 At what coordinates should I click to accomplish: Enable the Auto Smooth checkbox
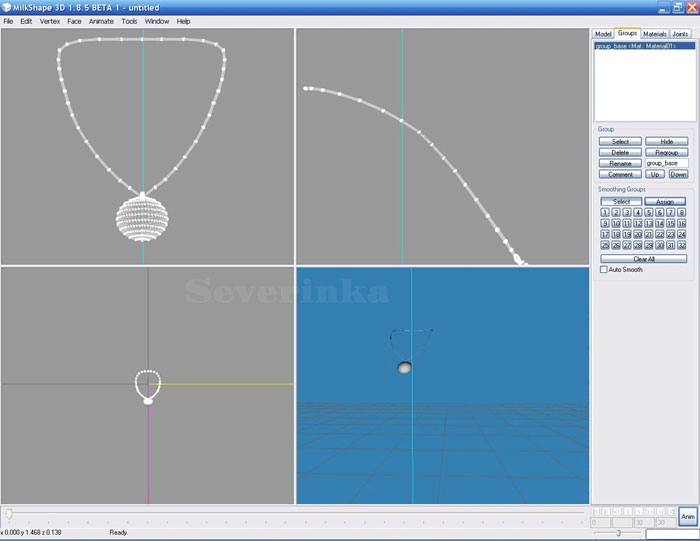tap(603, 269)
